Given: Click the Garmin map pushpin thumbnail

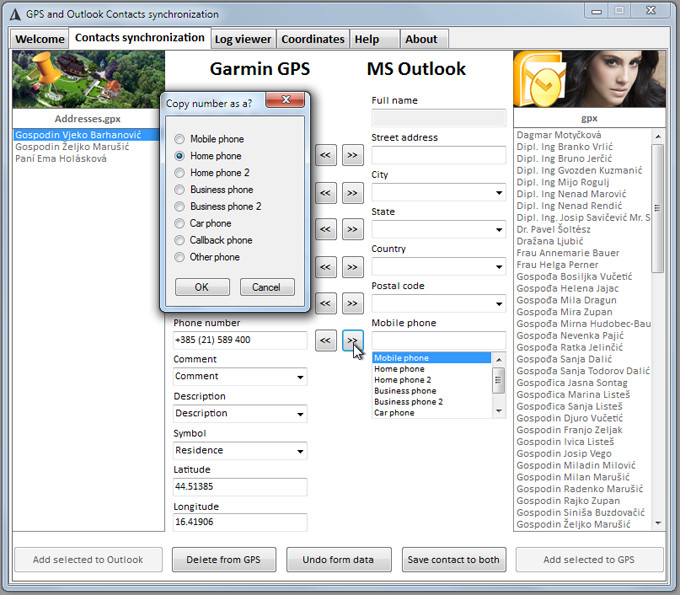Looking at the screenshot, I should click(x=88, y=79).
